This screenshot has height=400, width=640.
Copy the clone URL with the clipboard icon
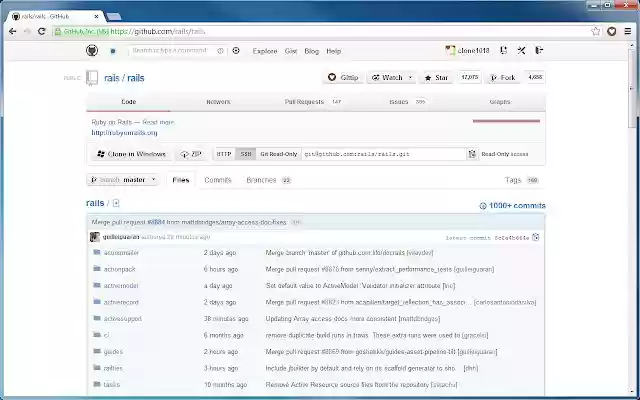tap(472, 154)
